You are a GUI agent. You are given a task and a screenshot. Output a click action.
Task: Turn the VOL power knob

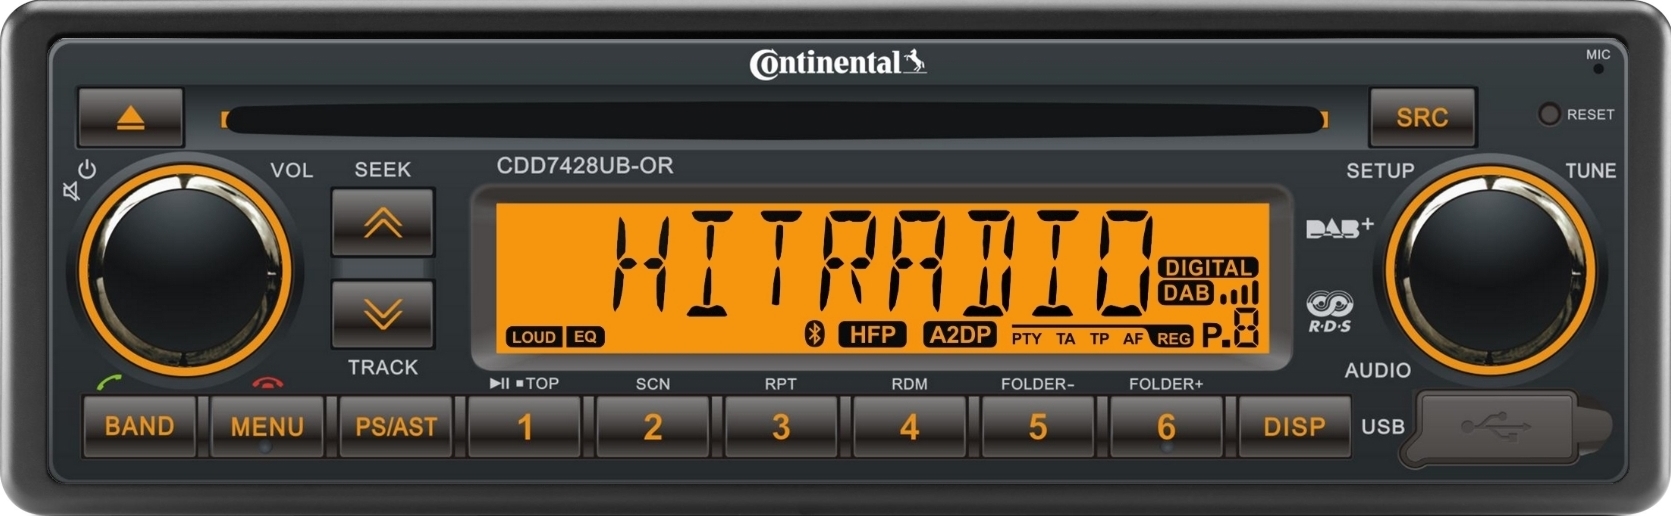(x=185, y=270)
